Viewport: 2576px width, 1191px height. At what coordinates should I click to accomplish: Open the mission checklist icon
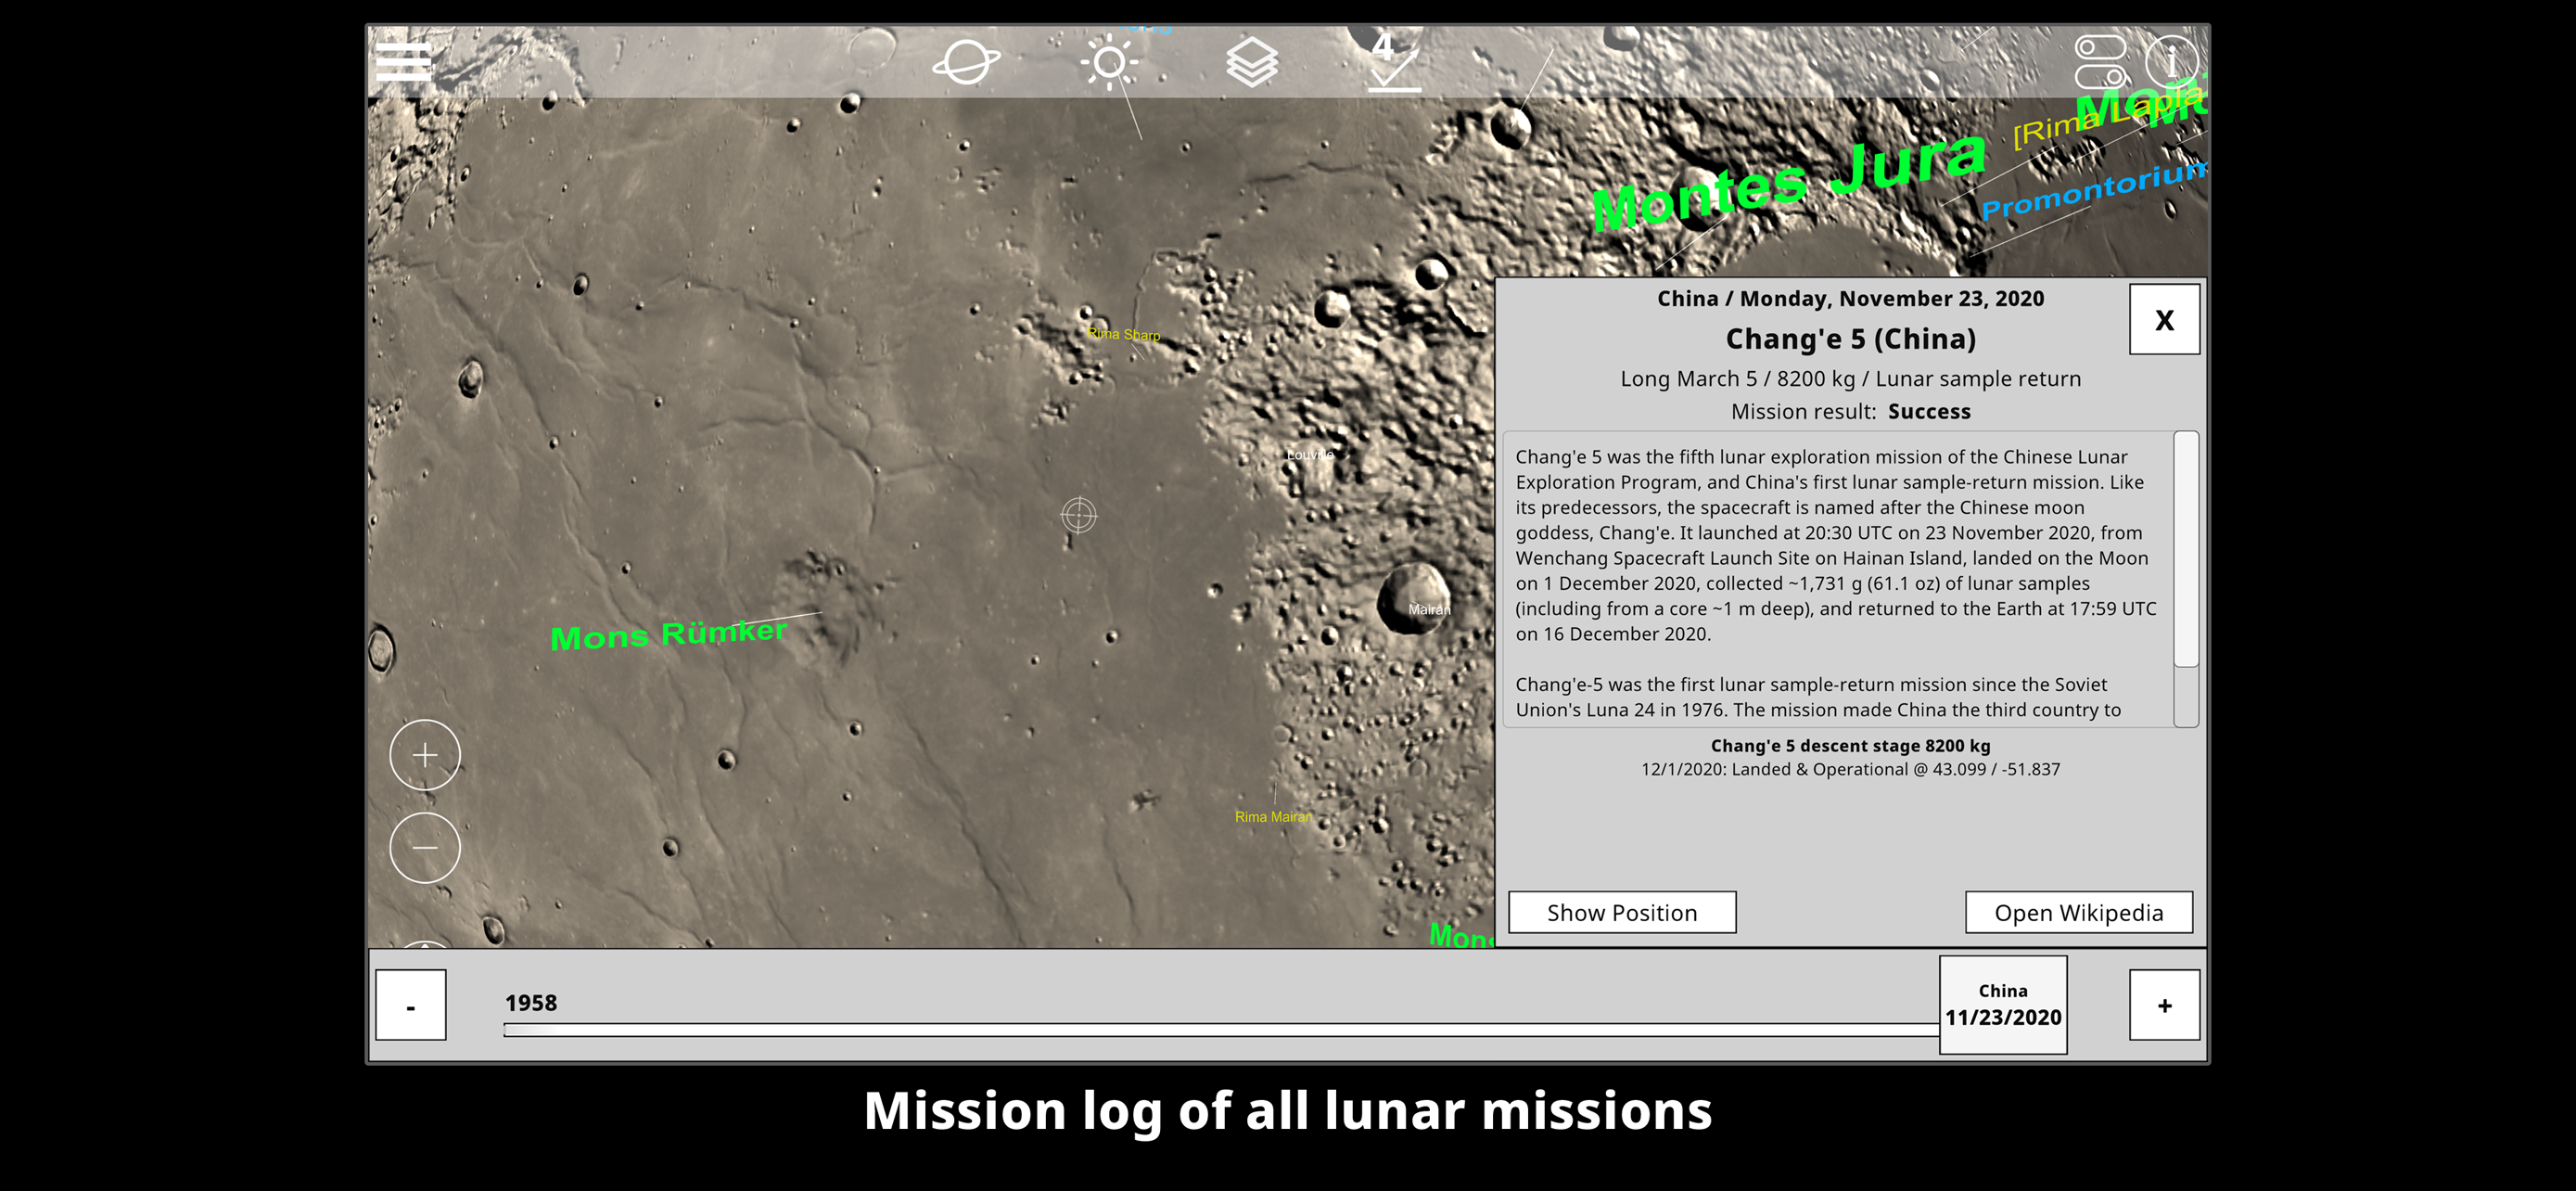(x=1394, y=62)
